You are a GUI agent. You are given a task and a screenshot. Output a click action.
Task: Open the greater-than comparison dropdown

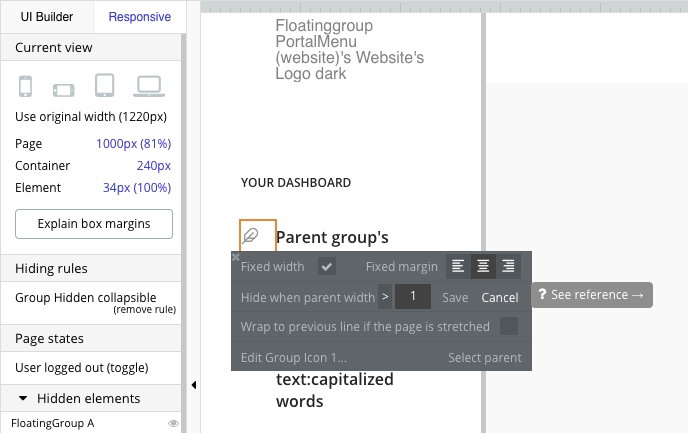tap(385, 297)
